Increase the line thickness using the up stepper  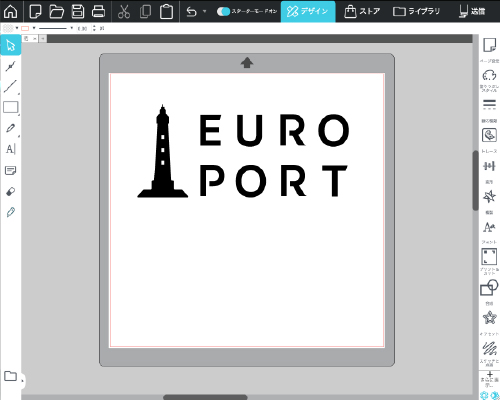[x=94, y=27]
